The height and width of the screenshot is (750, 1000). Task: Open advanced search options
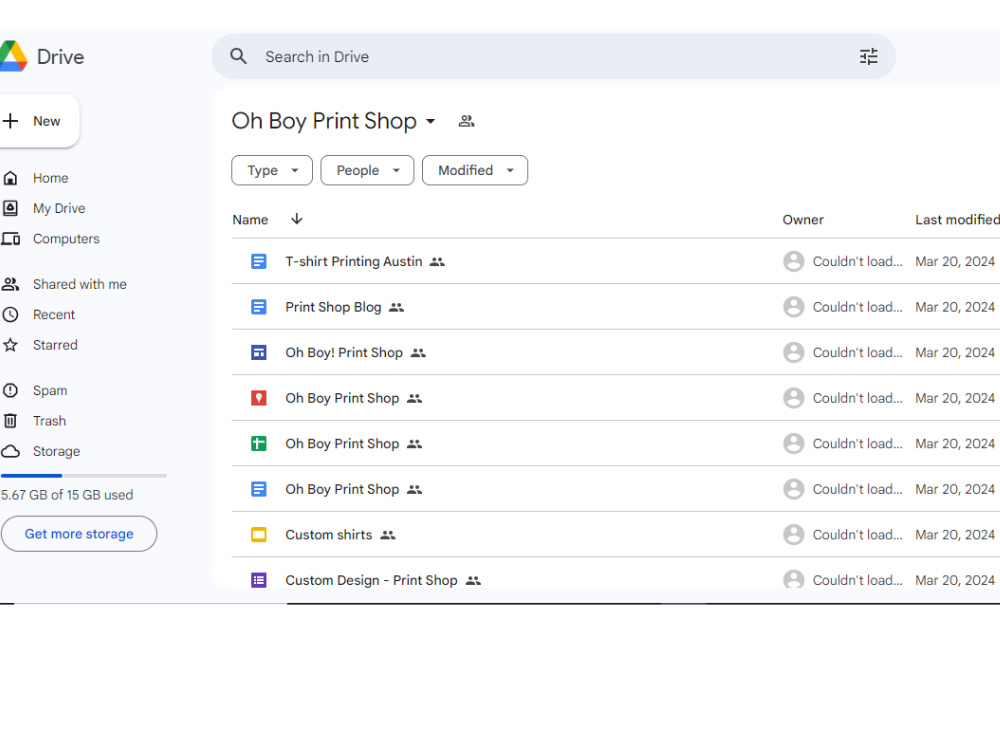tap(868, 56)
